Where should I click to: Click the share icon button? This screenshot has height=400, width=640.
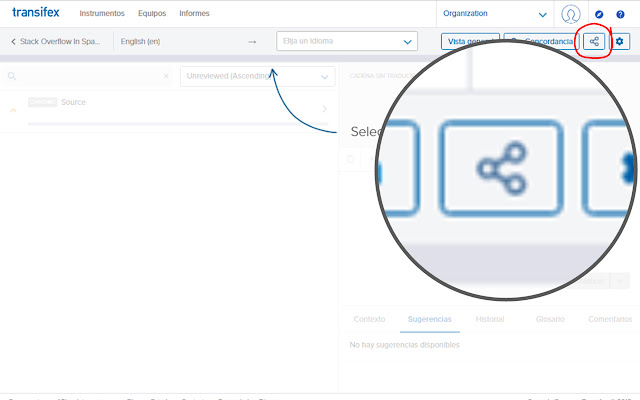point(594,41)
